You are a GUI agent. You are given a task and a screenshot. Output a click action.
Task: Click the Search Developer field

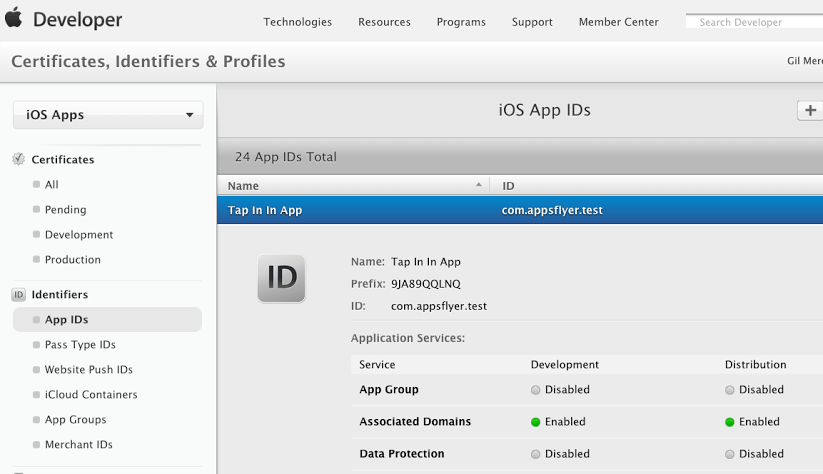[754, 22]
